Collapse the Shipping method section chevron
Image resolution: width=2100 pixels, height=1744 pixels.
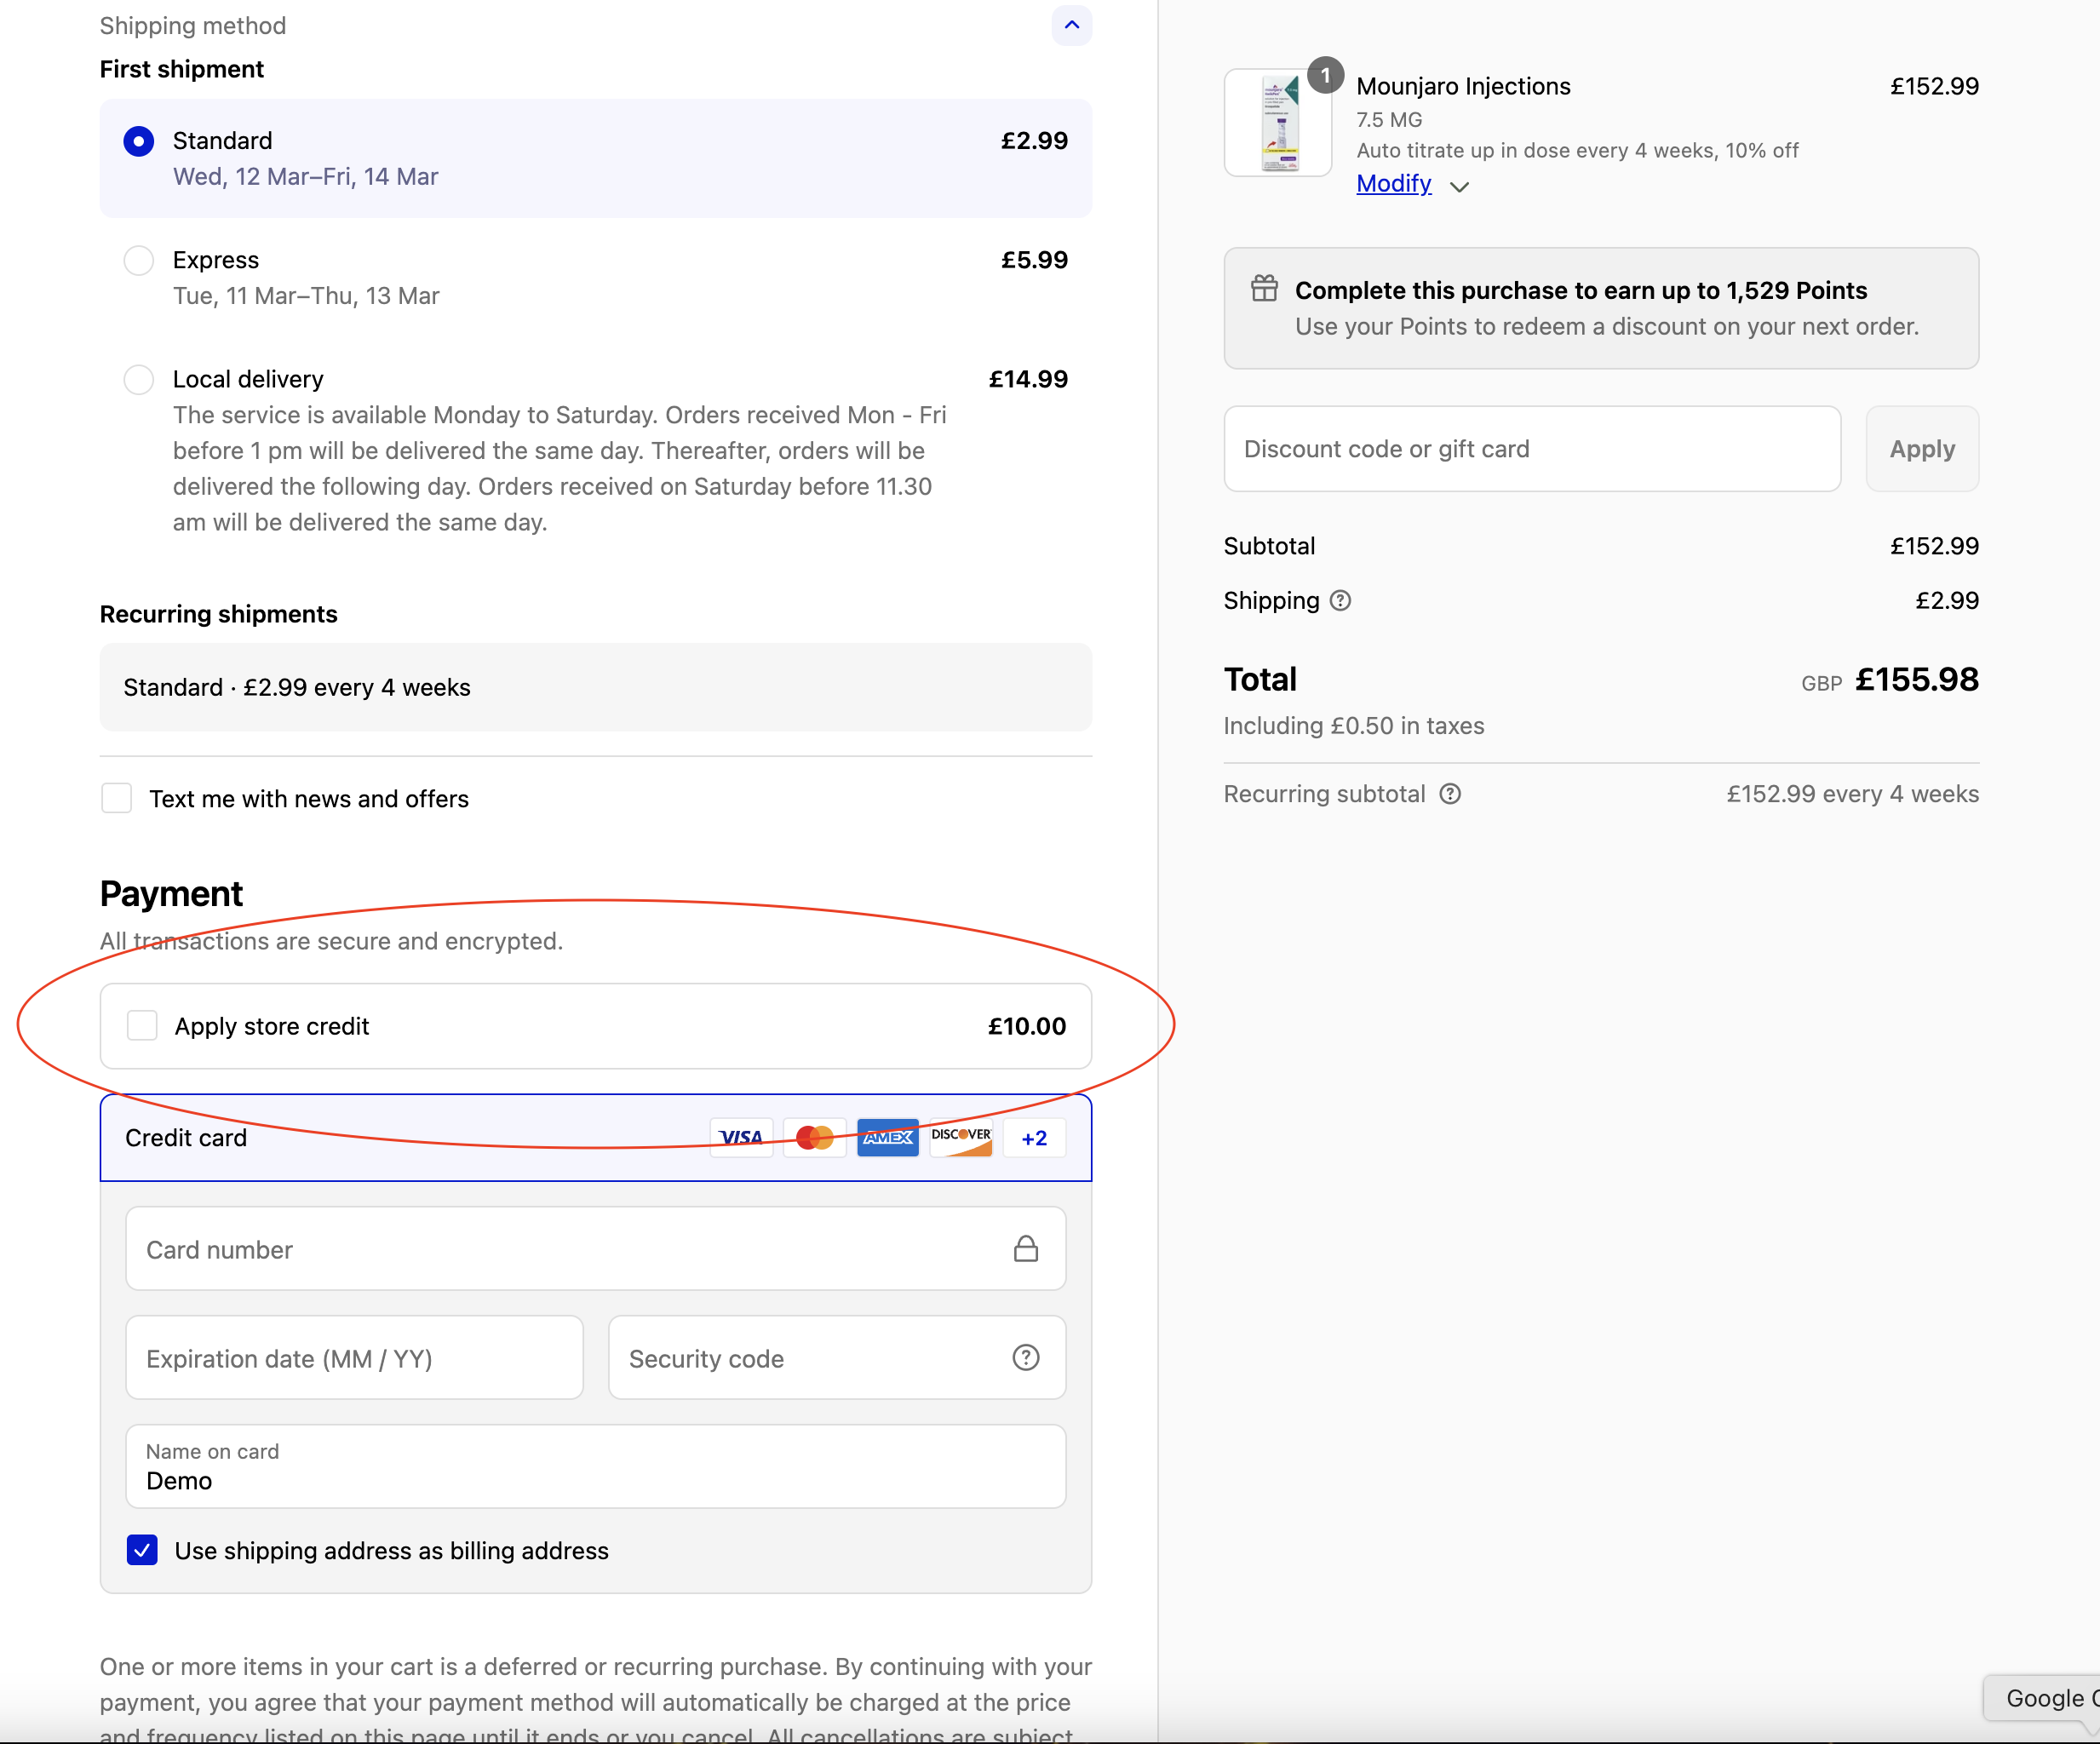tap(1071, 25)
